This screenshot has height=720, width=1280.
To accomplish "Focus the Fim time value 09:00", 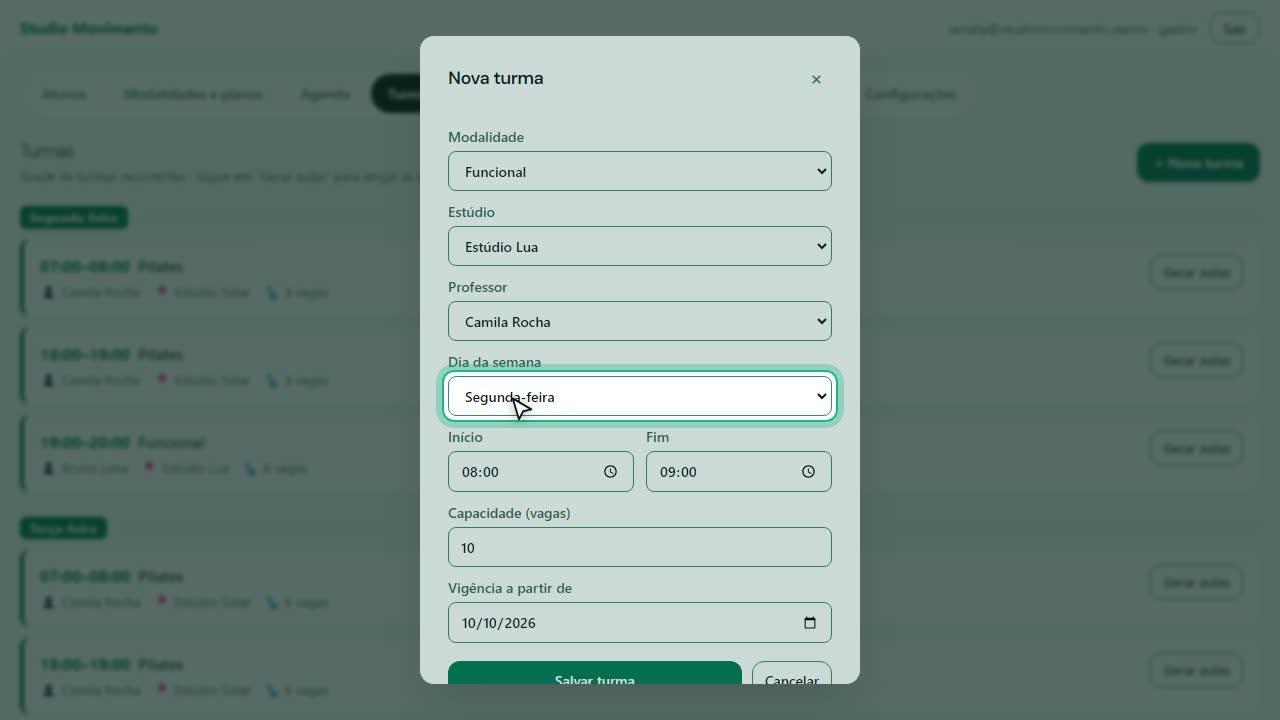I will 678,472.
